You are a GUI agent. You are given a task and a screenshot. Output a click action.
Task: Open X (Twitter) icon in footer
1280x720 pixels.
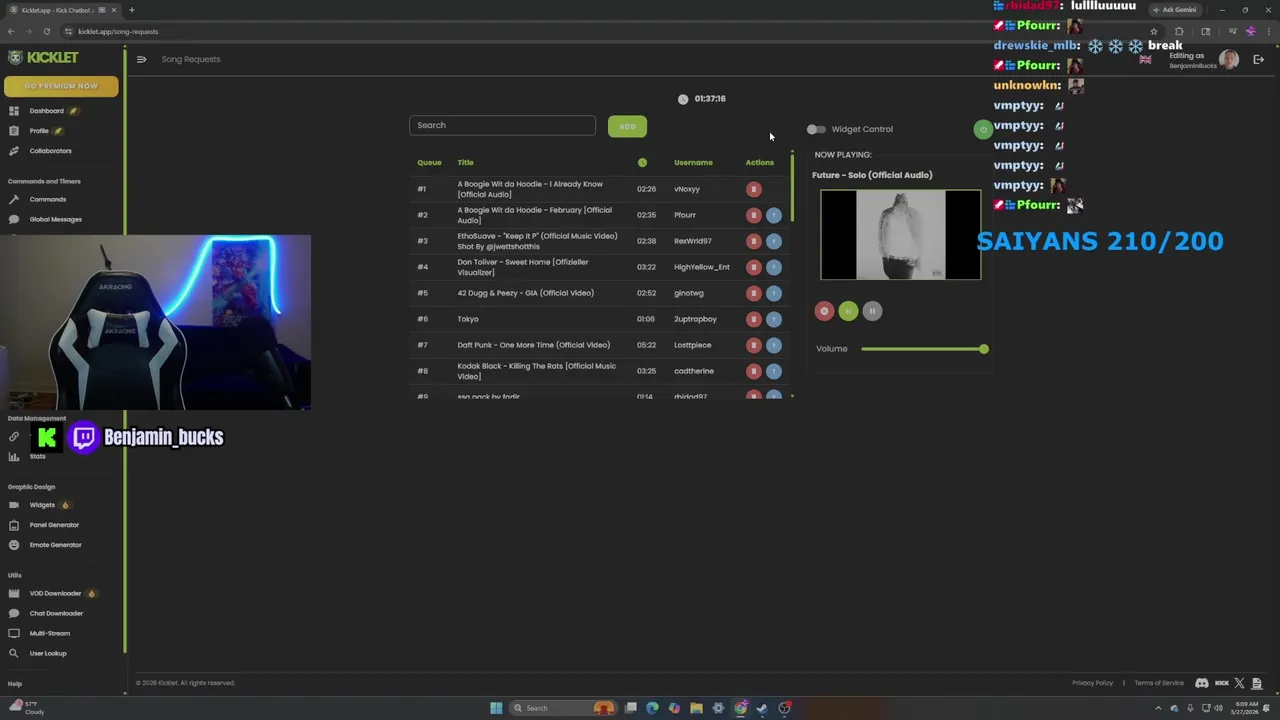1240,683
